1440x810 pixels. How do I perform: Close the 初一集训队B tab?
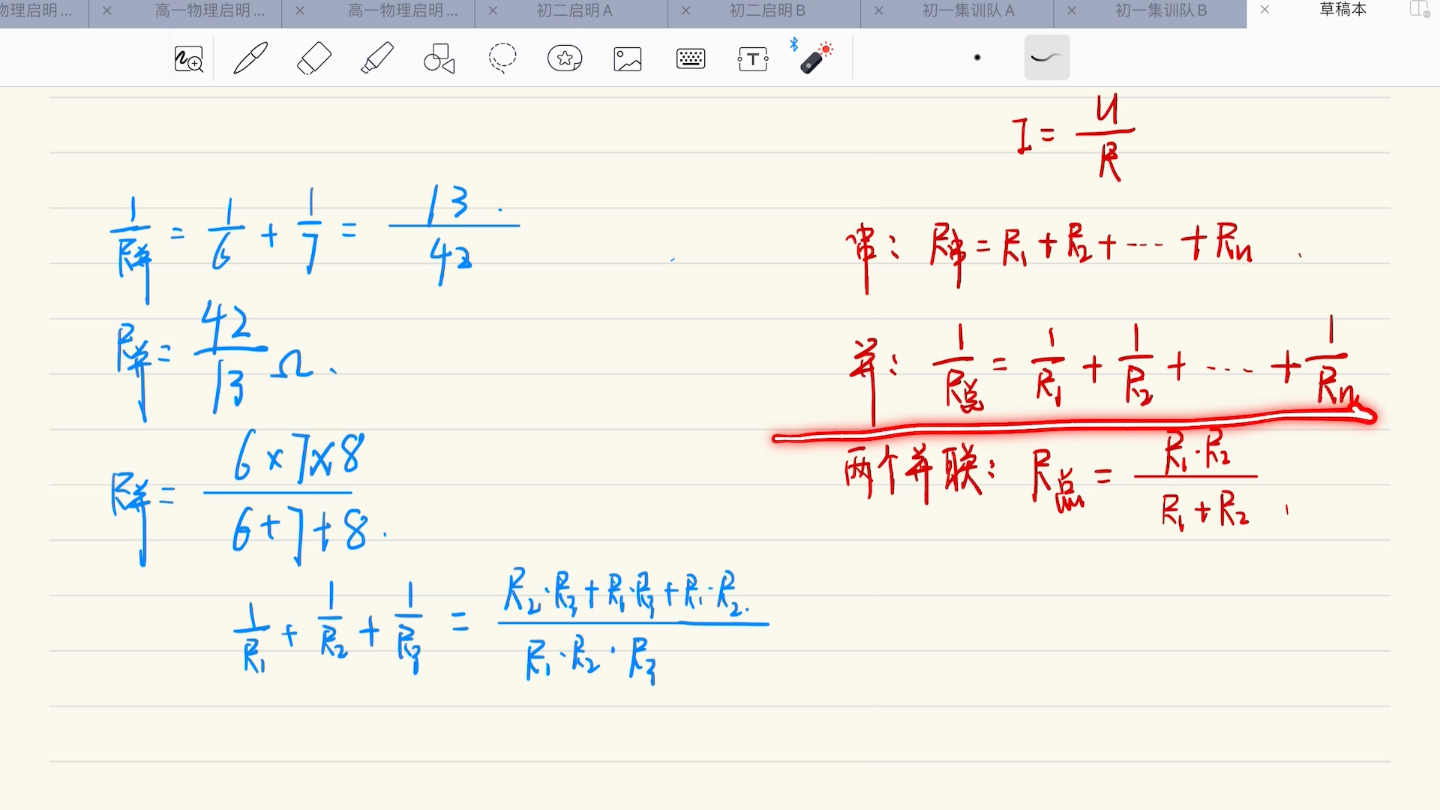pos(1072,11)
